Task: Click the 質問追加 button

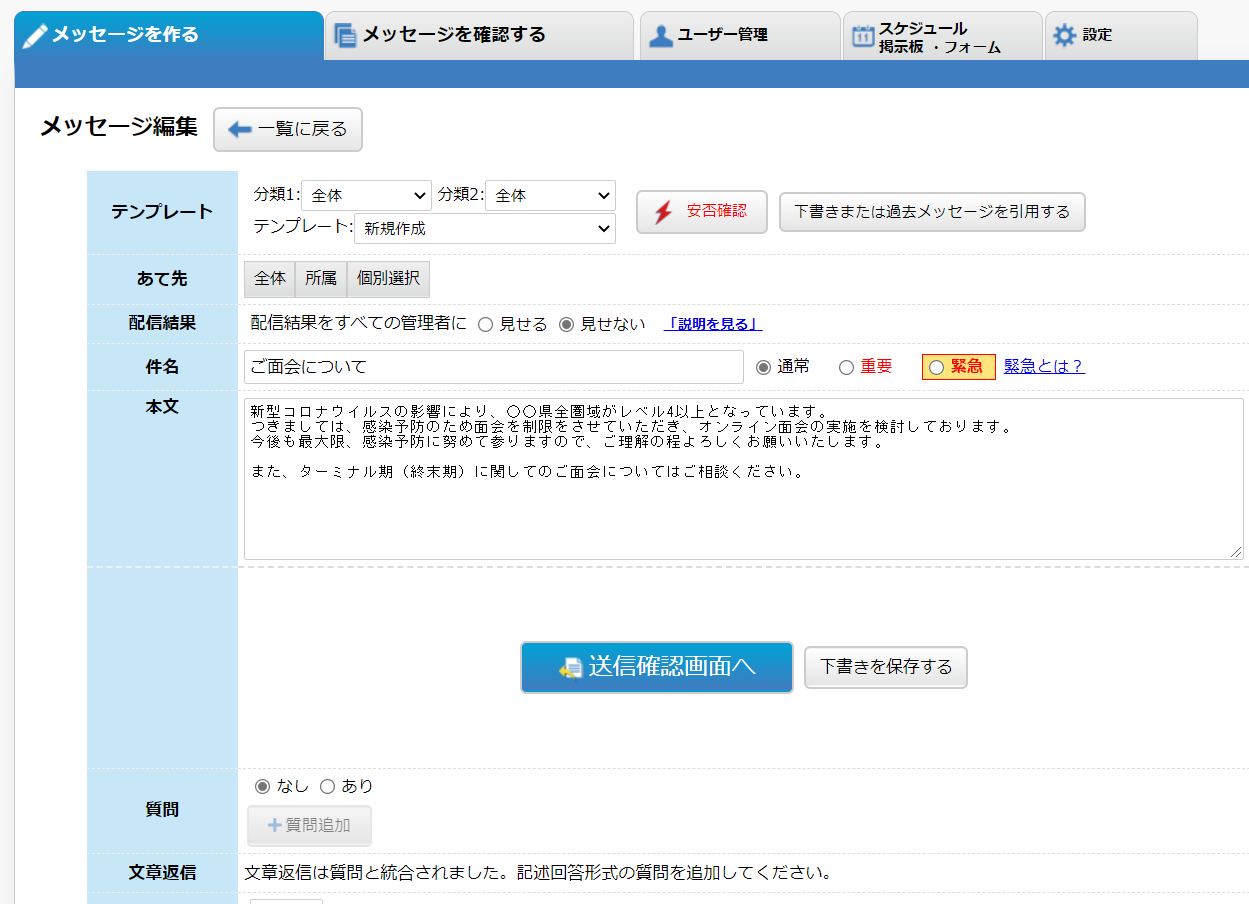Action: (310, 826)
